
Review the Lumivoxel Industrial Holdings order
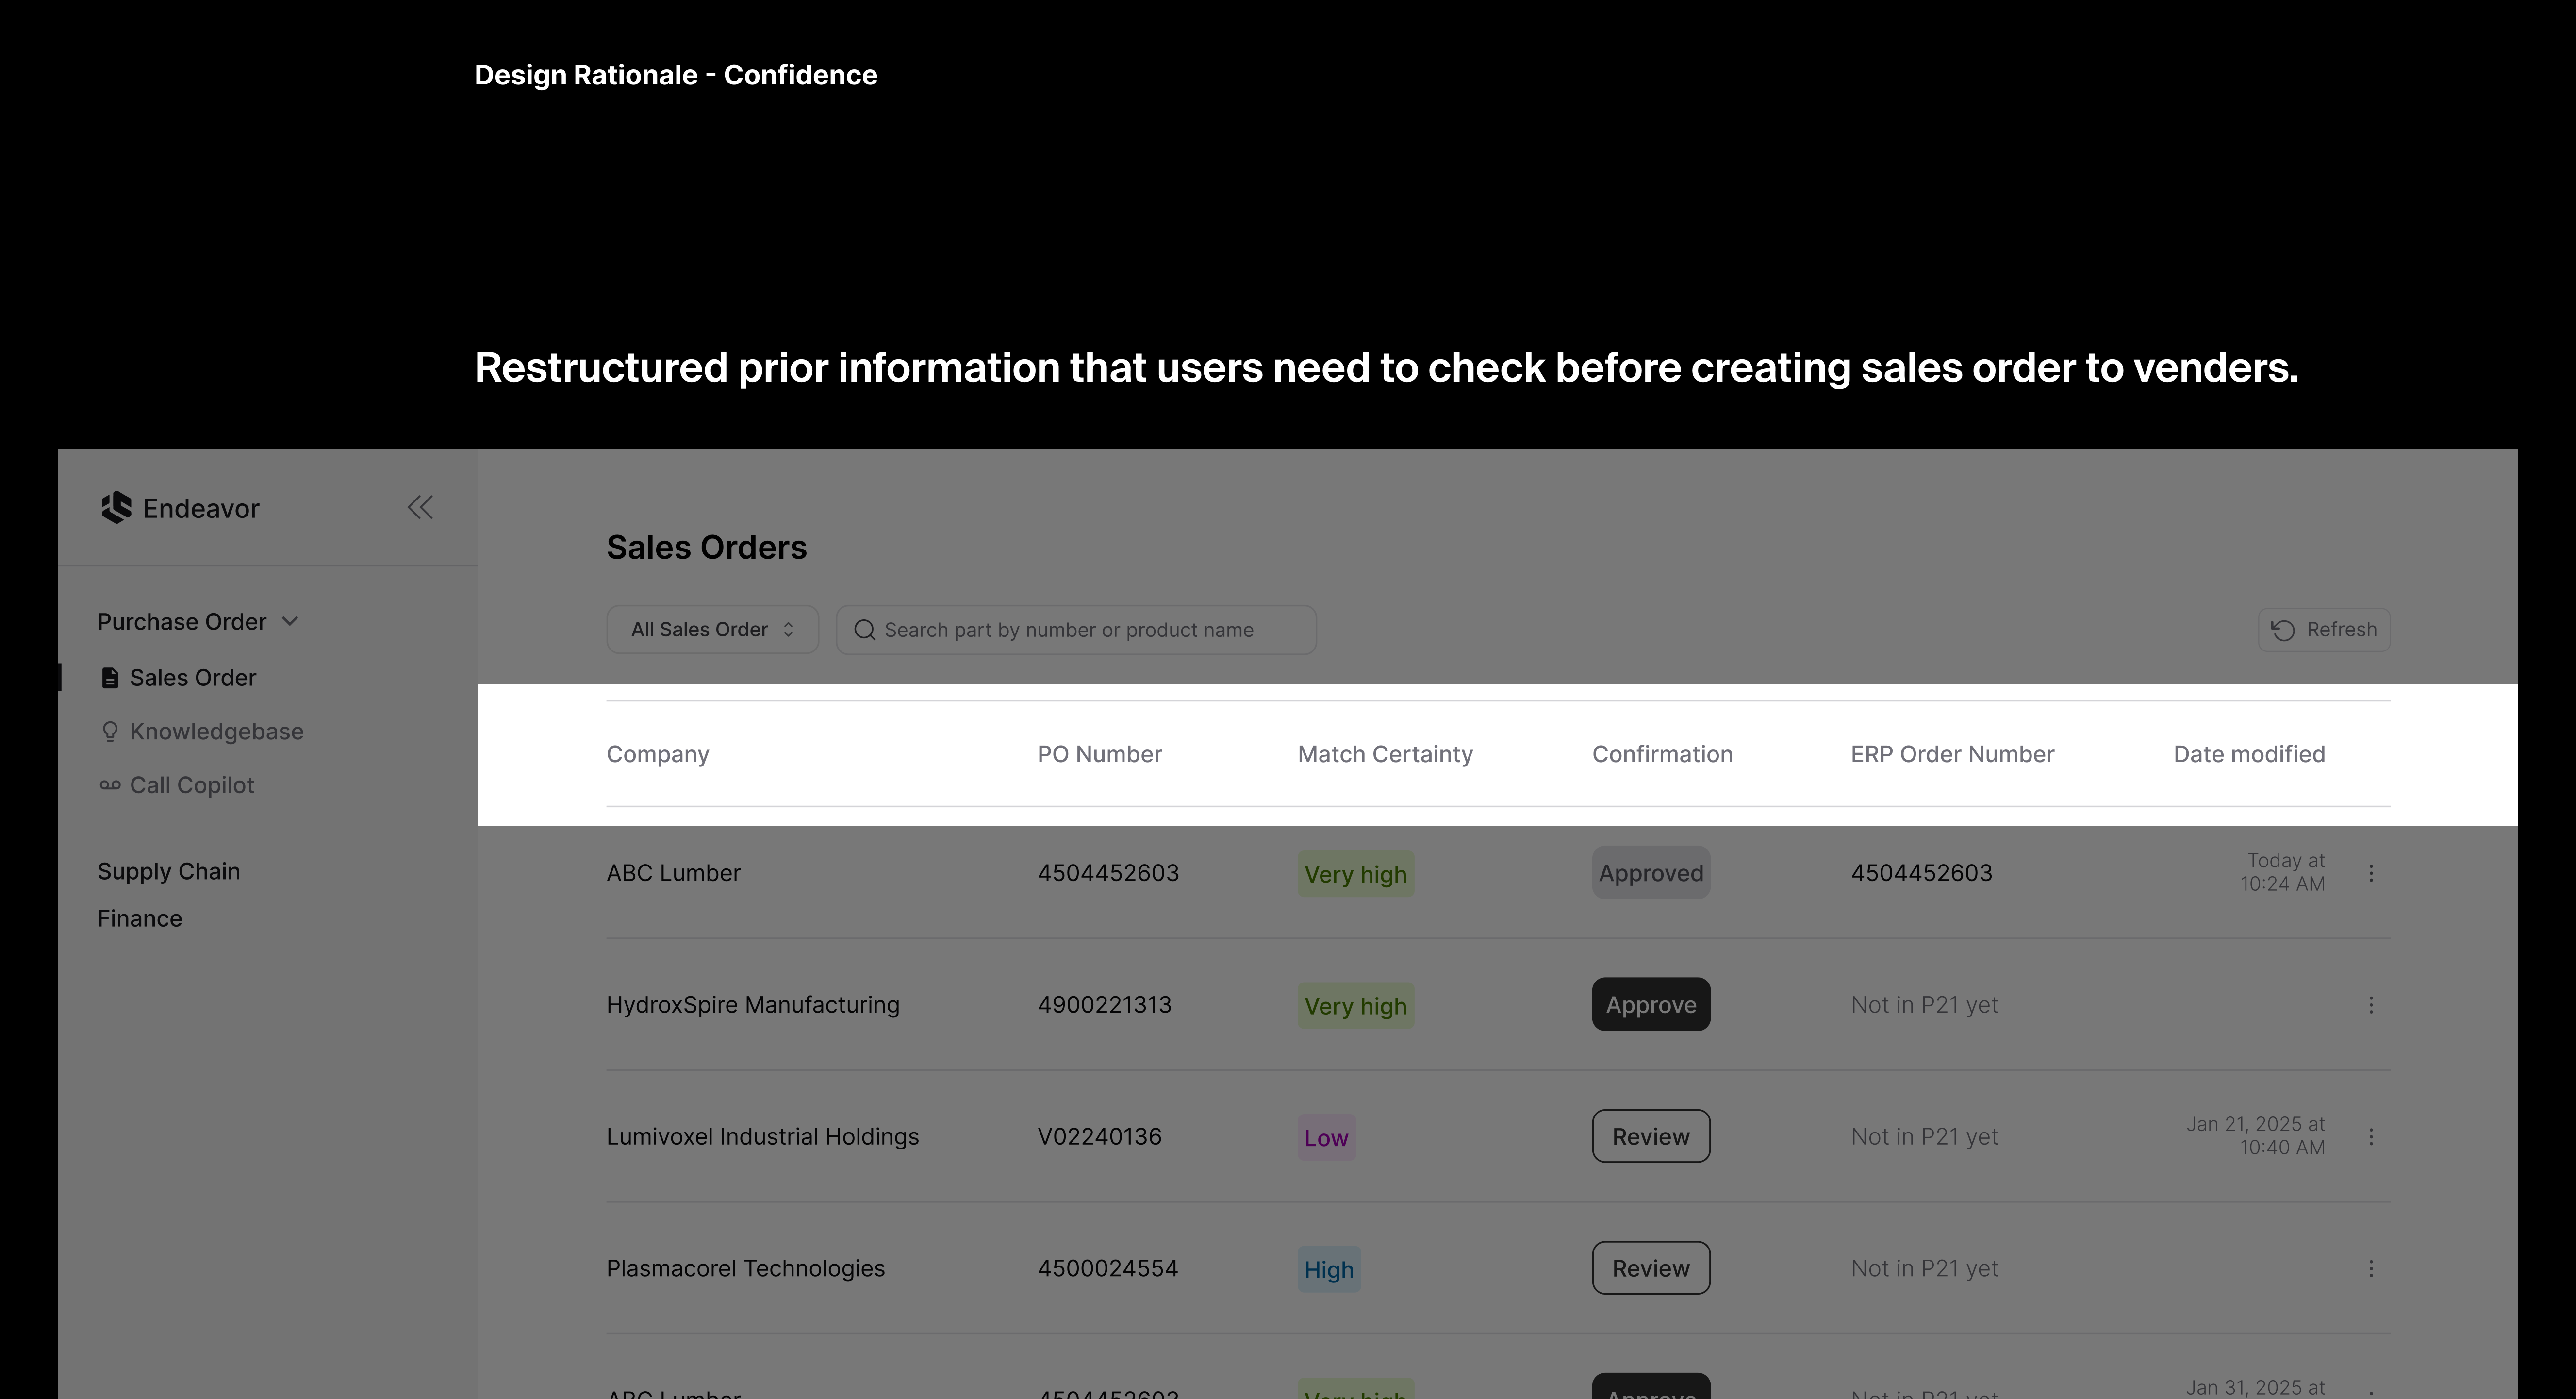pyautogui.click(x=1651, y=1137)
